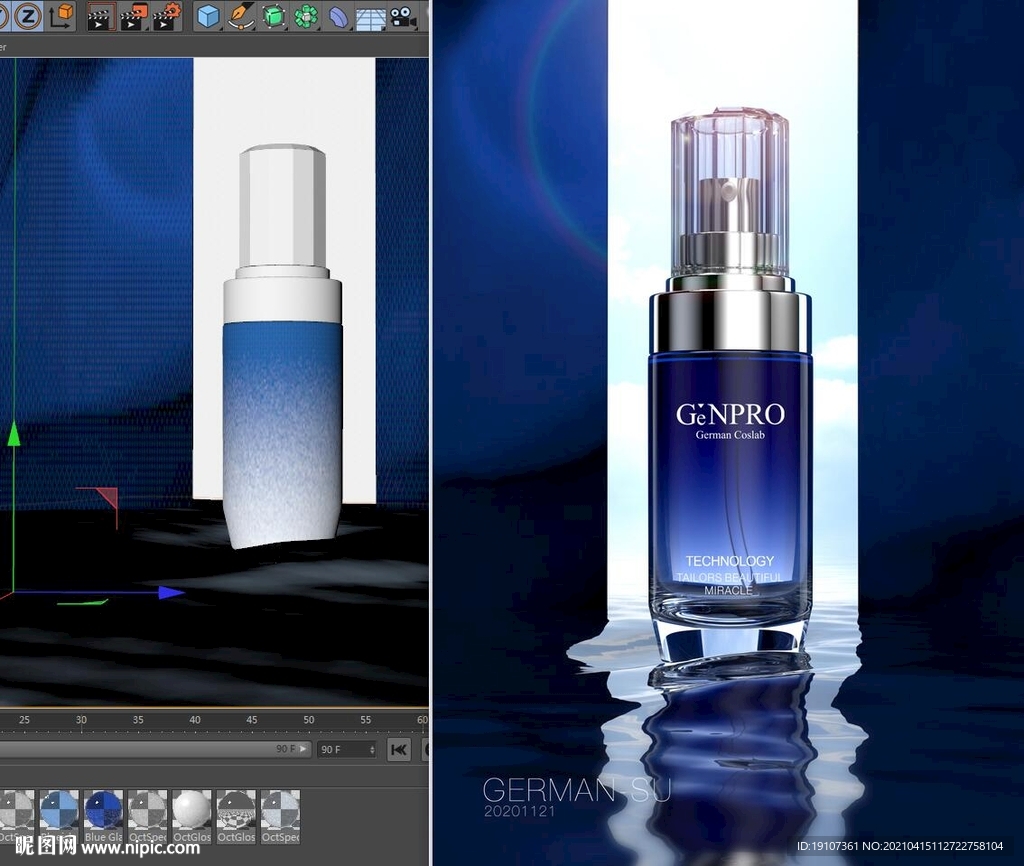
Task: Click the stepper arrows on the 90 F field
Action: coord(372,749)
